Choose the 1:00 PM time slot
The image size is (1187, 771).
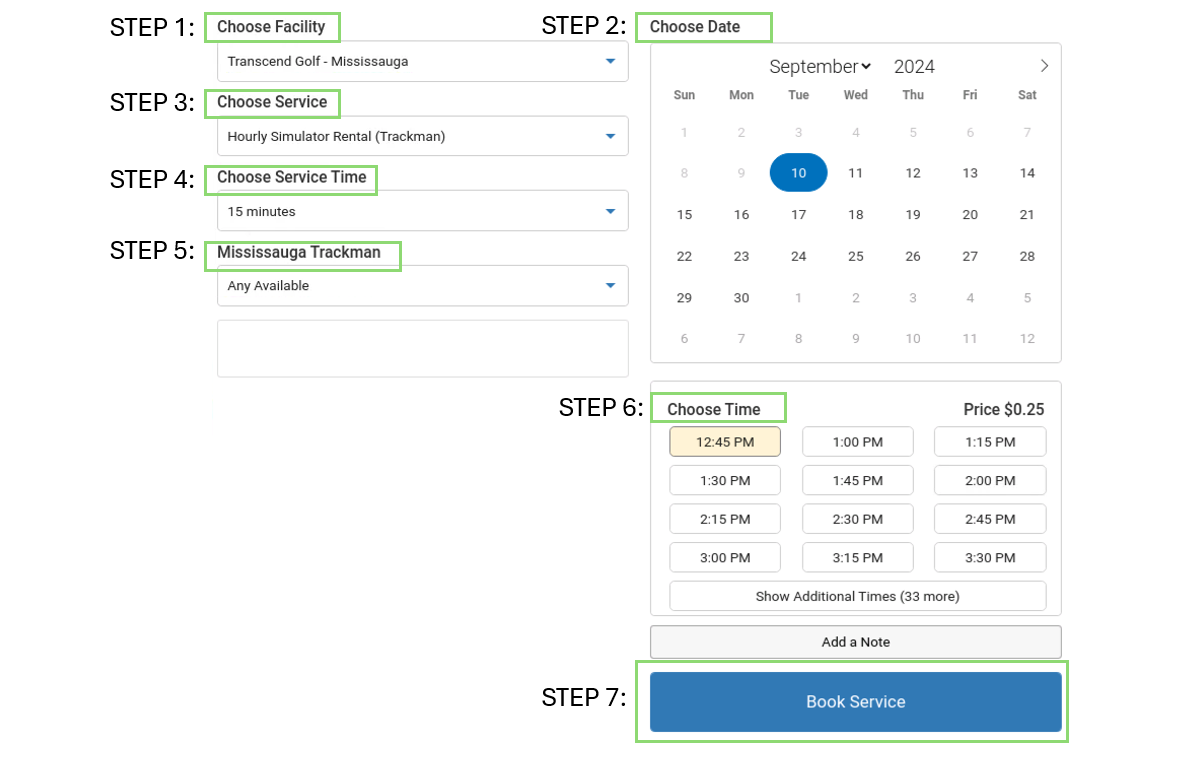pos(858,442)
